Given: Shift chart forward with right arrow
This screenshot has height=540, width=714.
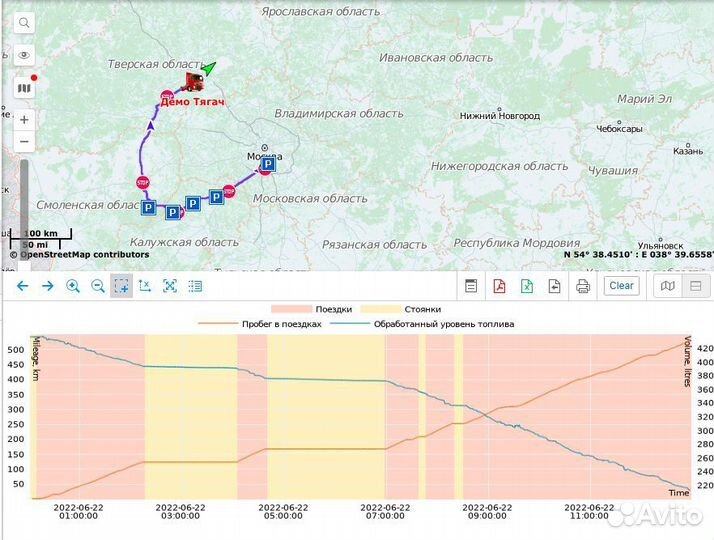Looking at the screenshot, I should tap(46, 286).
